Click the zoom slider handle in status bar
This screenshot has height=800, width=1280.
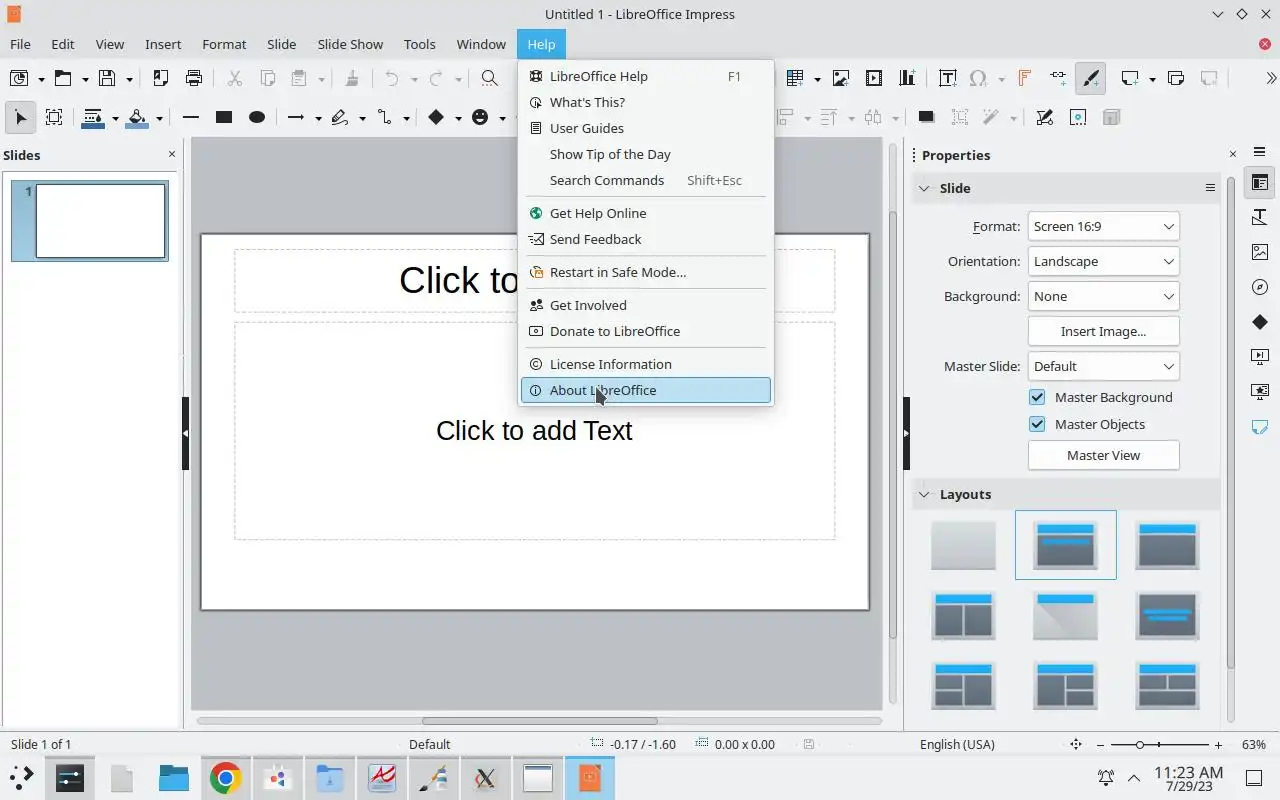click(1139, 745)
